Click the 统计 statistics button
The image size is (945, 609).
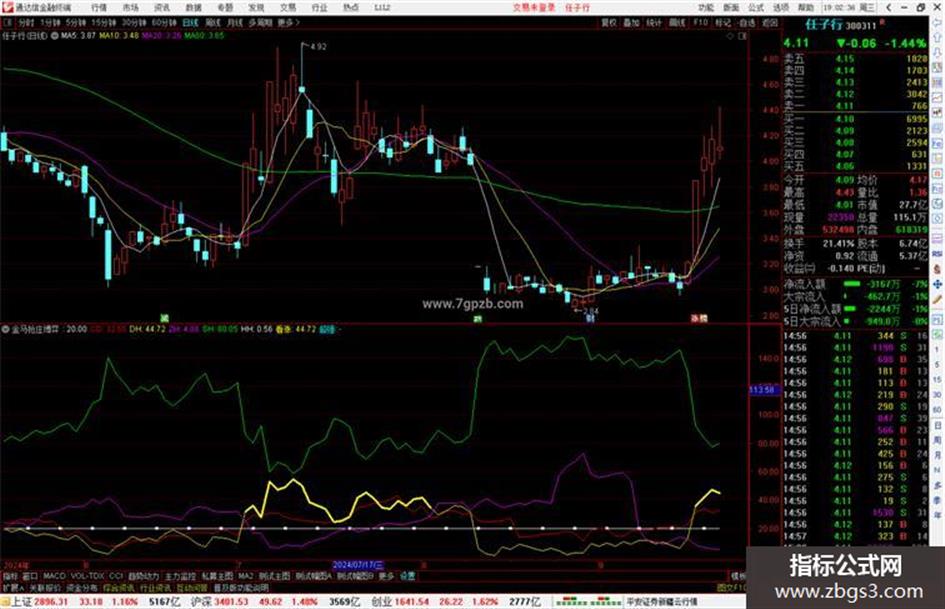(654, 22)
